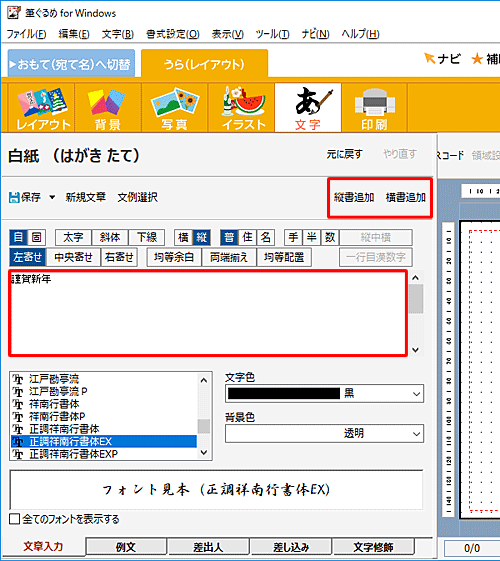
Task: Toggle the 固 (fixed size) button
Action: [36, 237]
